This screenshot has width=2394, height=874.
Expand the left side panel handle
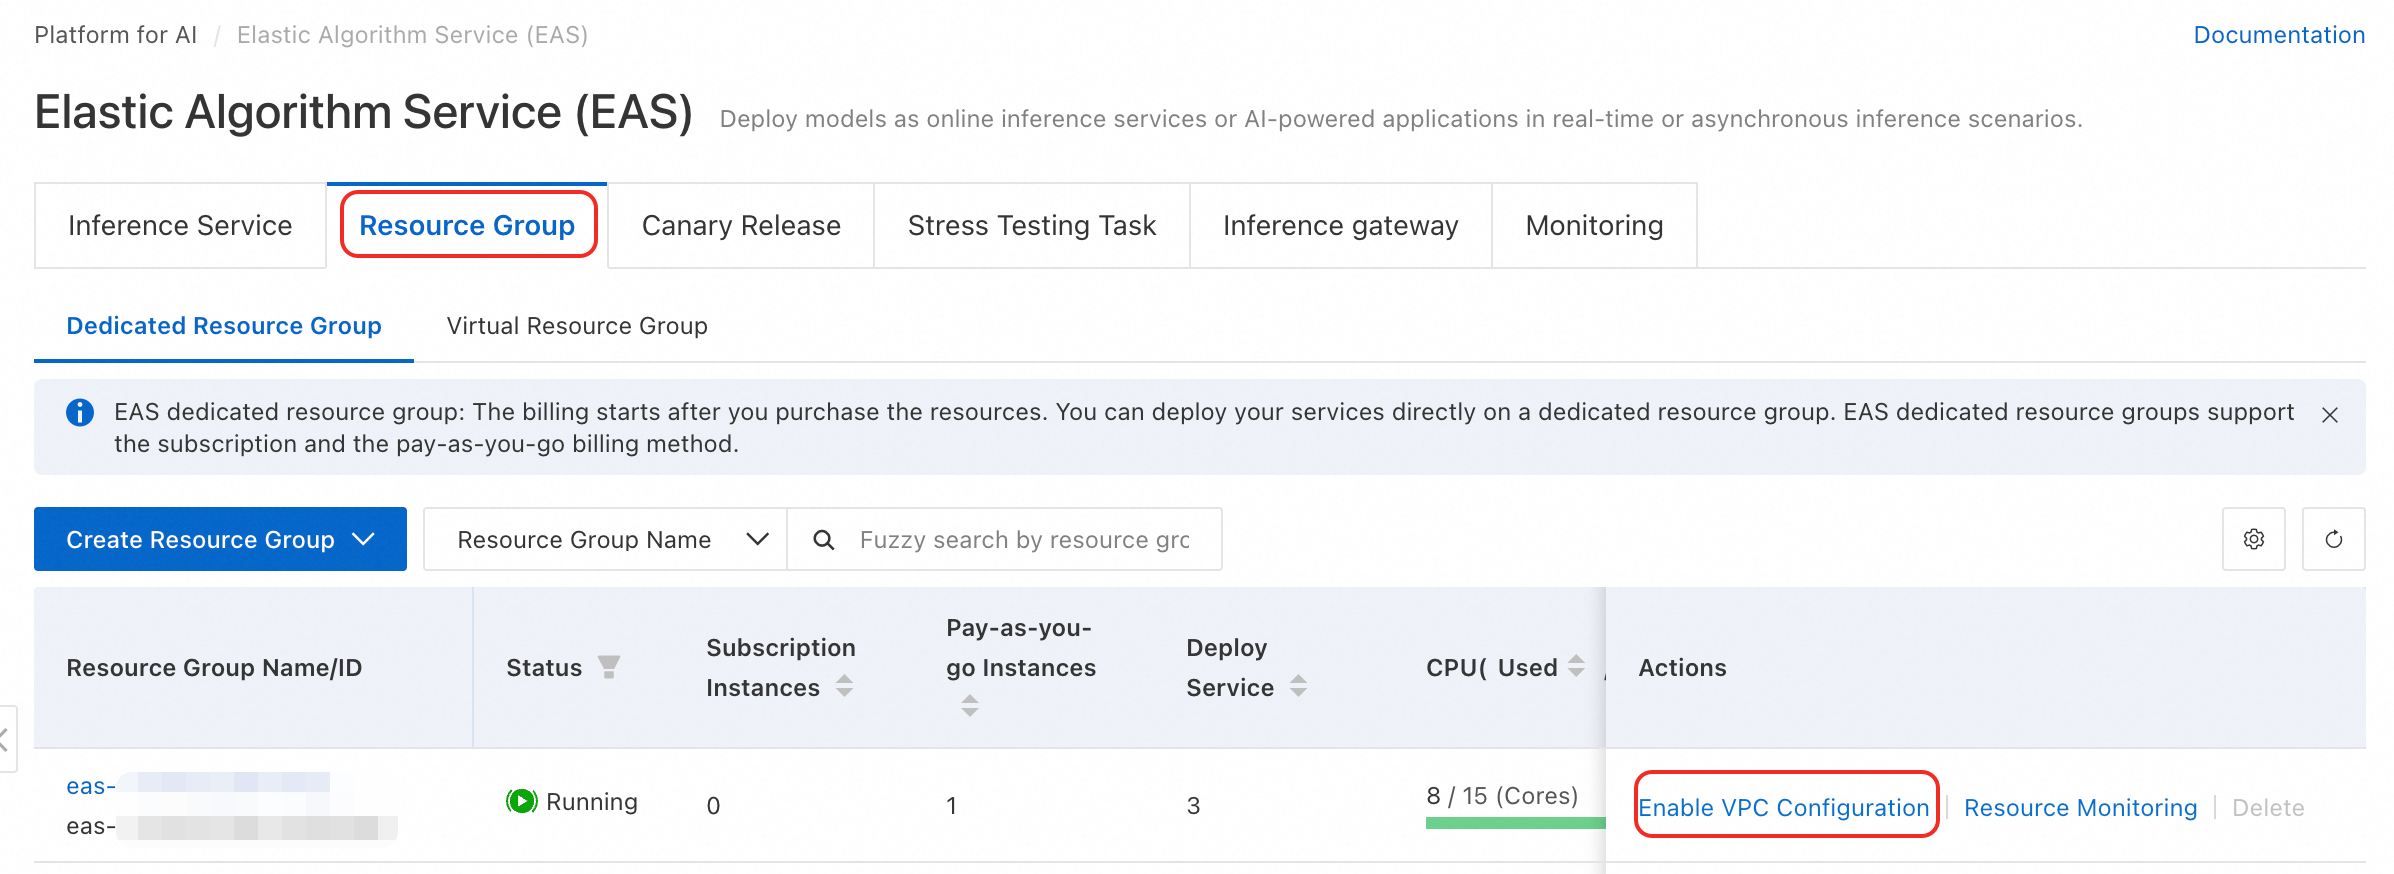6,740
